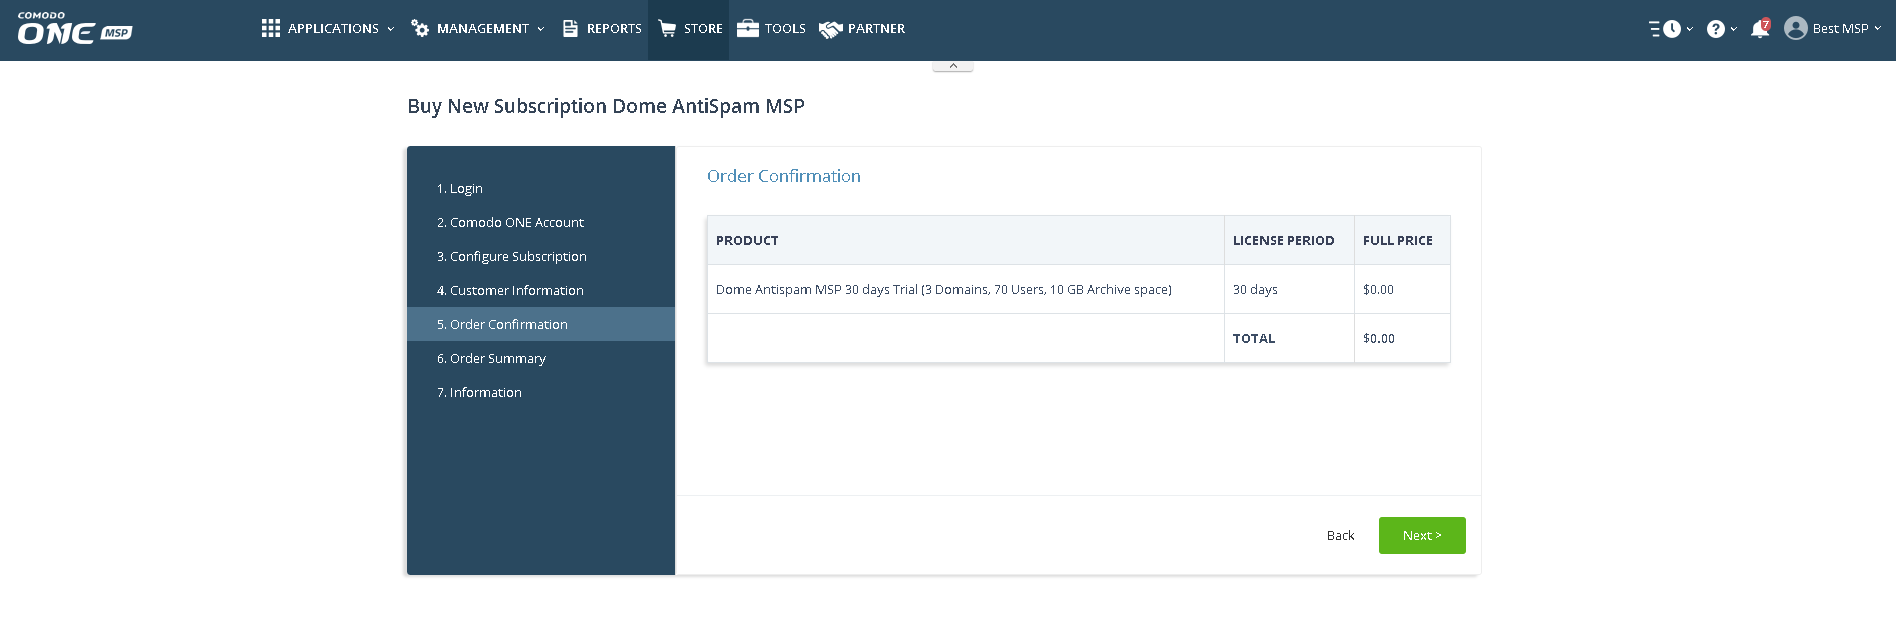Click the Applications grid icon
1896x642 pixels.
(x=271, y=28)
